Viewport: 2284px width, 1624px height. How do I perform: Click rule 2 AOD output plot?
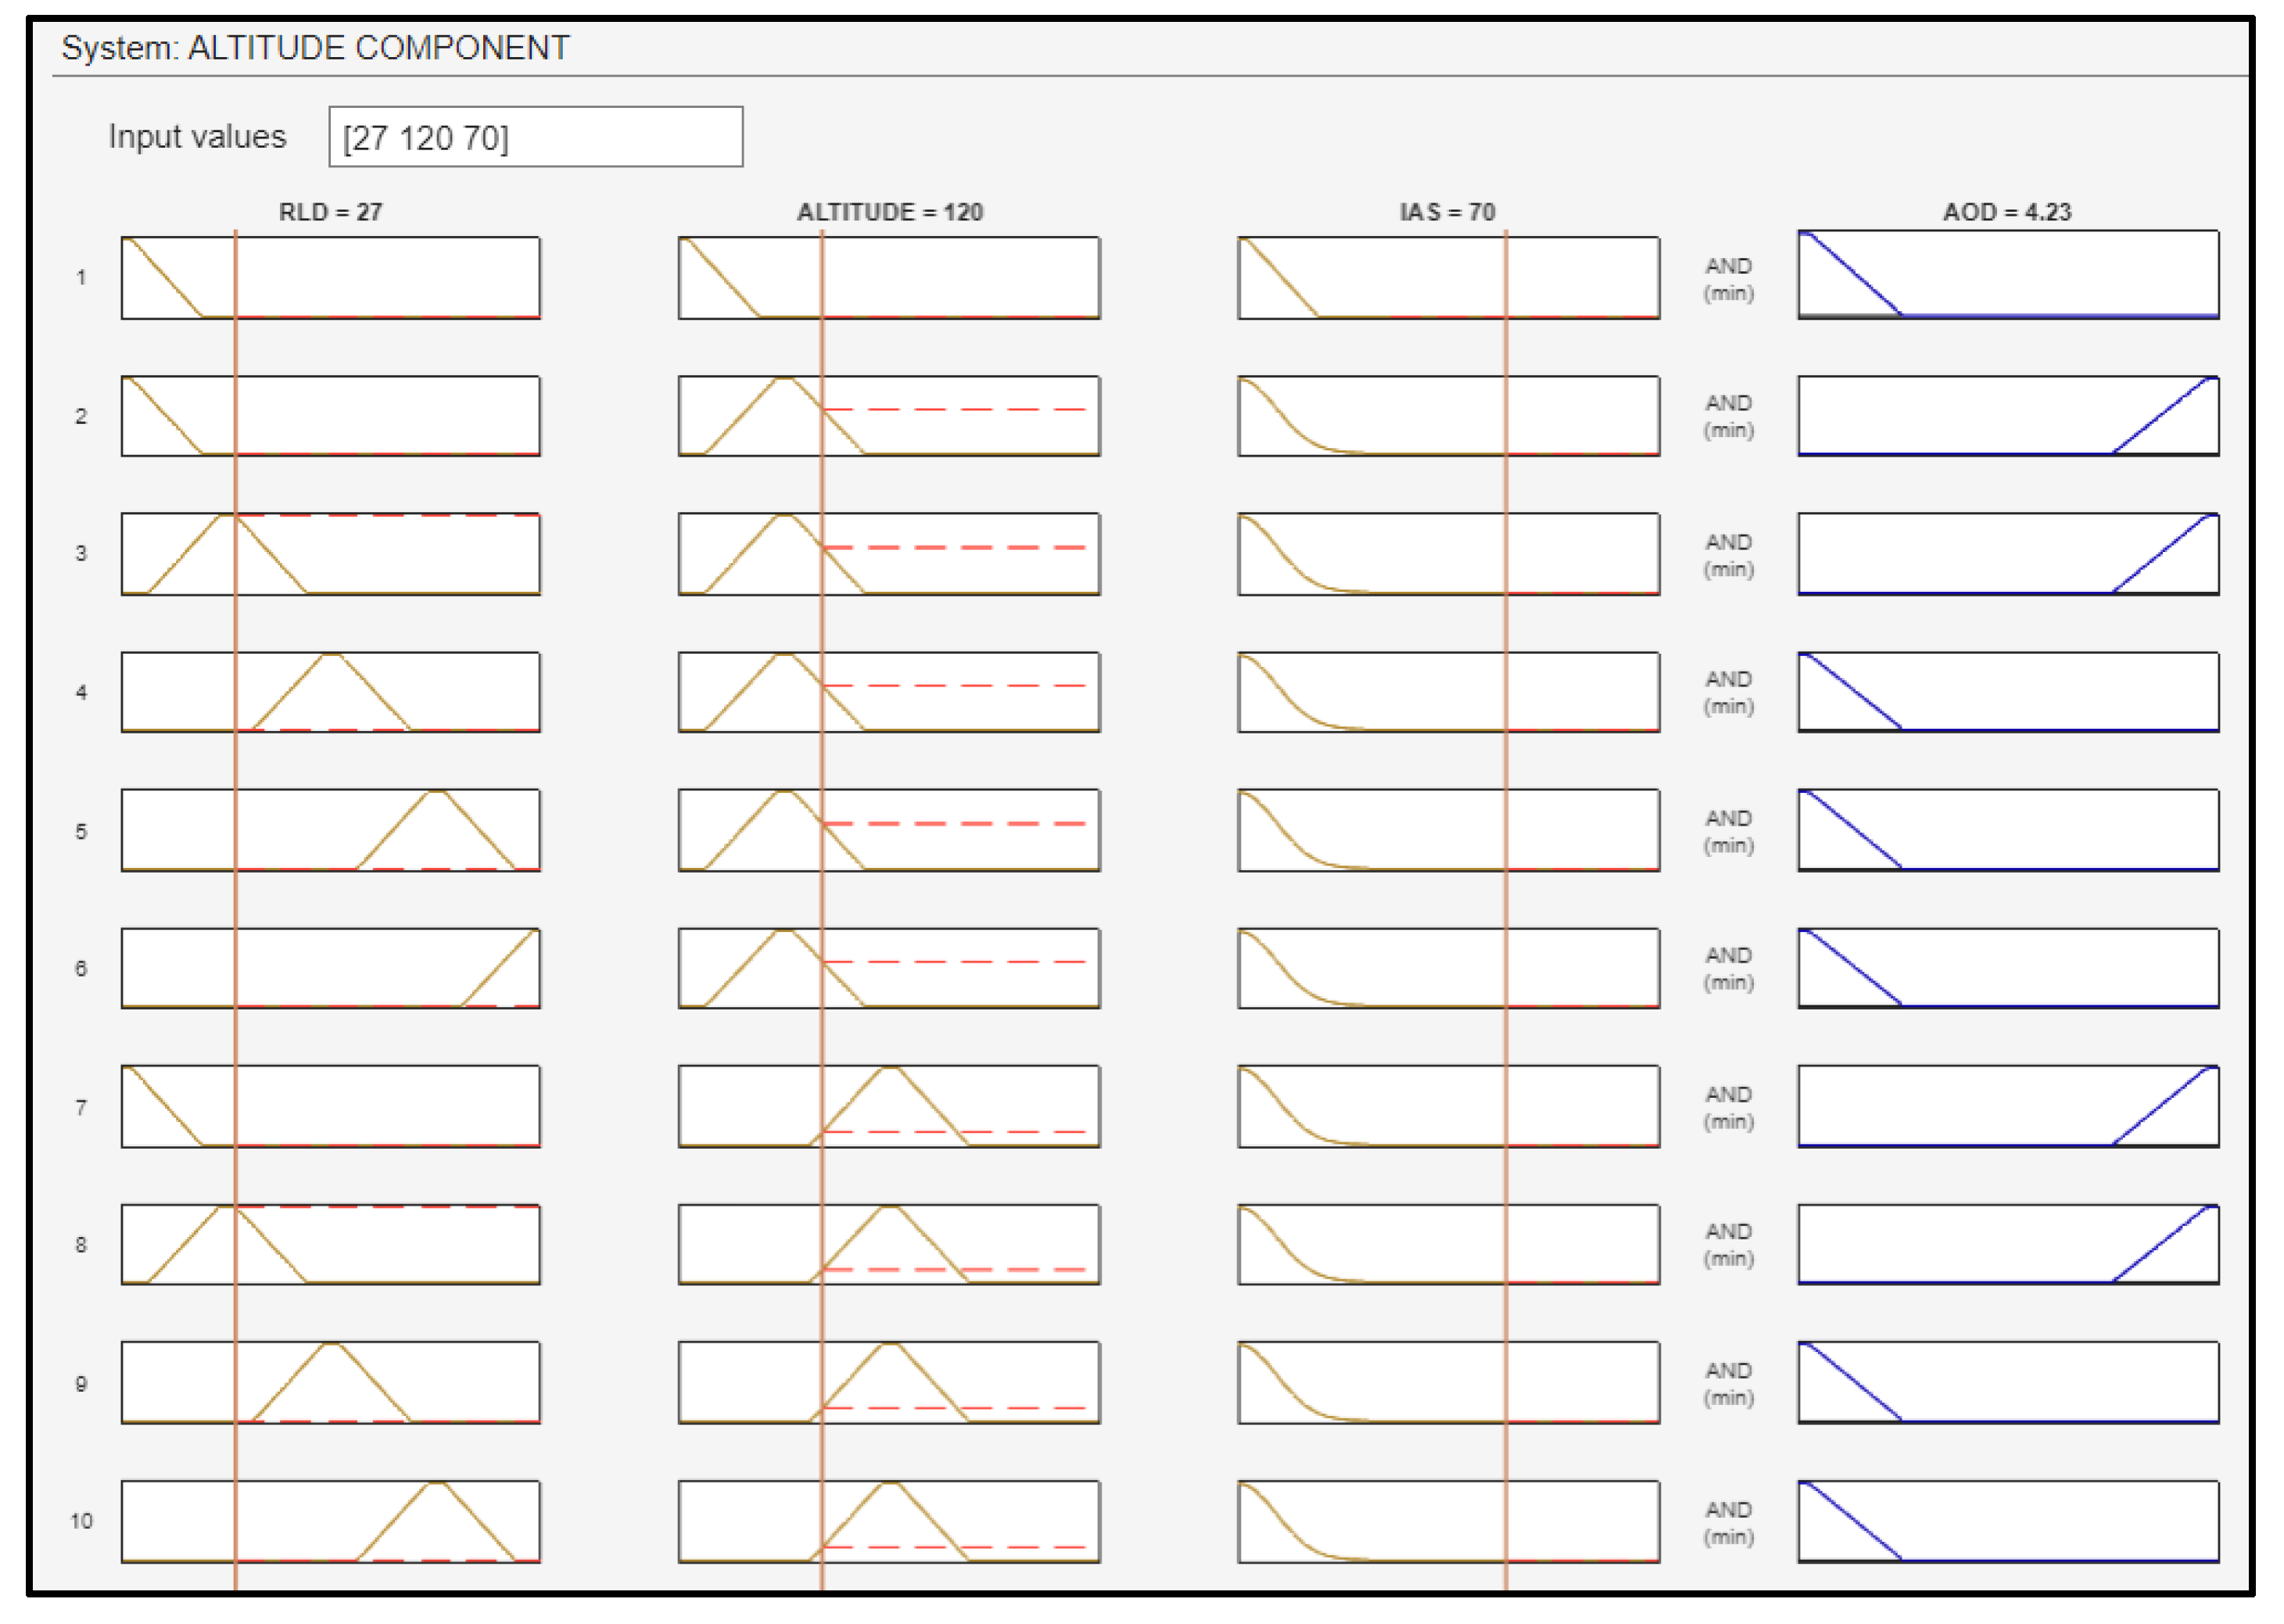click(2007, 416)
